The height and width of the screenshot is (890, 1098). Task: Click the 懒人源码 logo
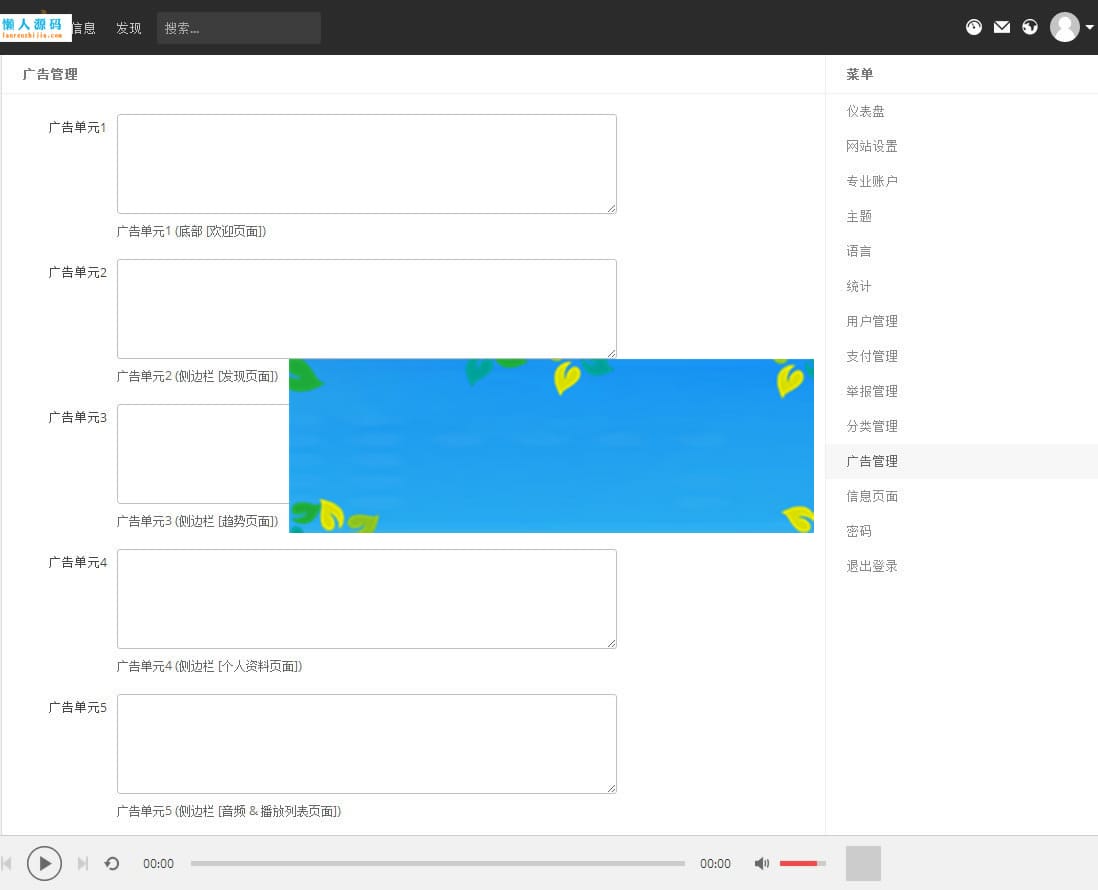36,26
